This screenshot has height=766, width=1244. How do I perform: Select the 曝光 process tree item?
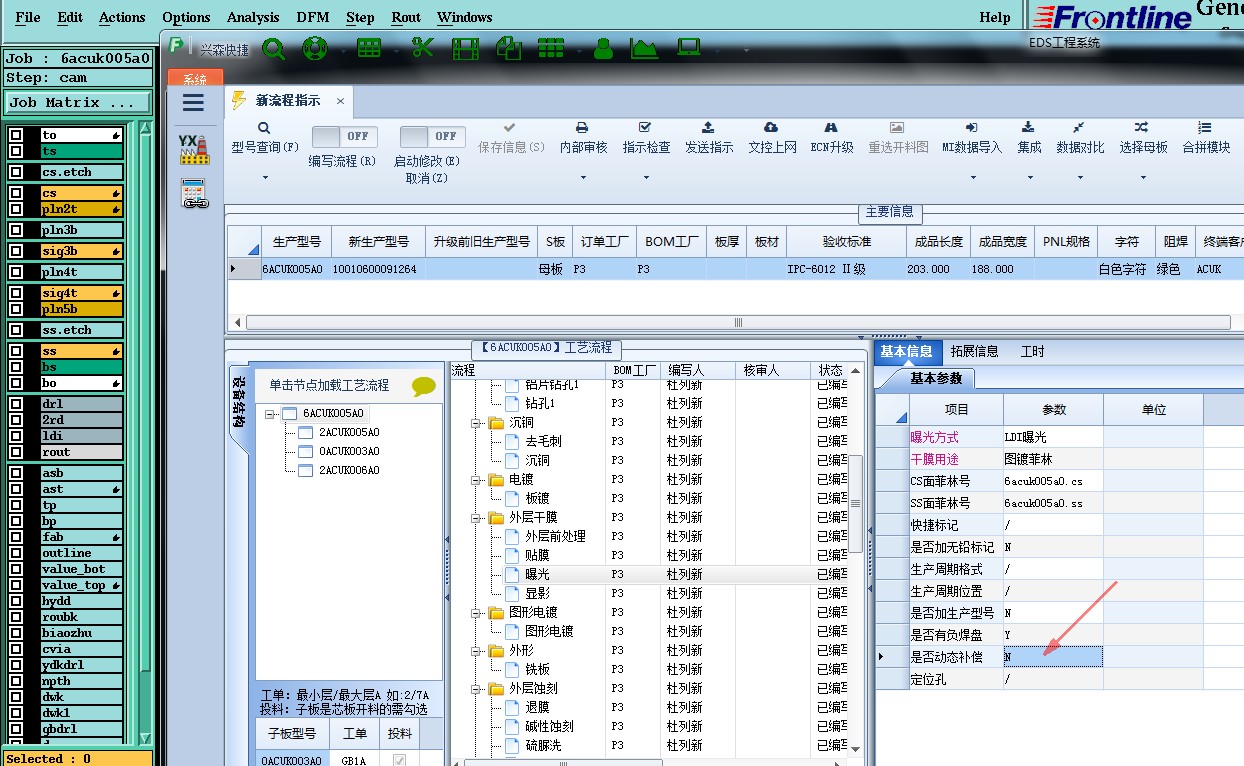point(537,575)
